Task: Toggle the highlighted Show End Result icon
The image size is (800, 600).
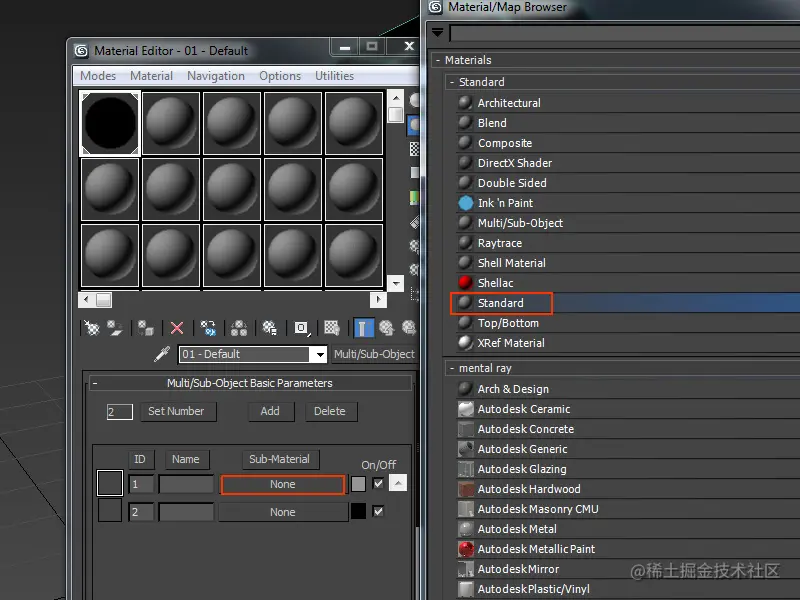Action: [363, 328]
